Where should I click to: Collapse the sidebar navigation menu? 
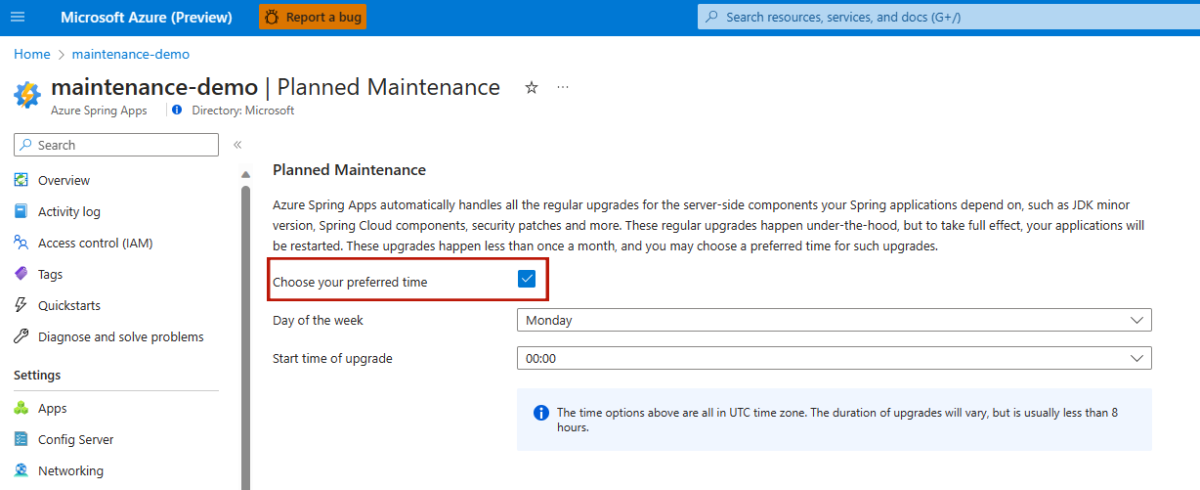pyautogui.click(x=237, y=145)
